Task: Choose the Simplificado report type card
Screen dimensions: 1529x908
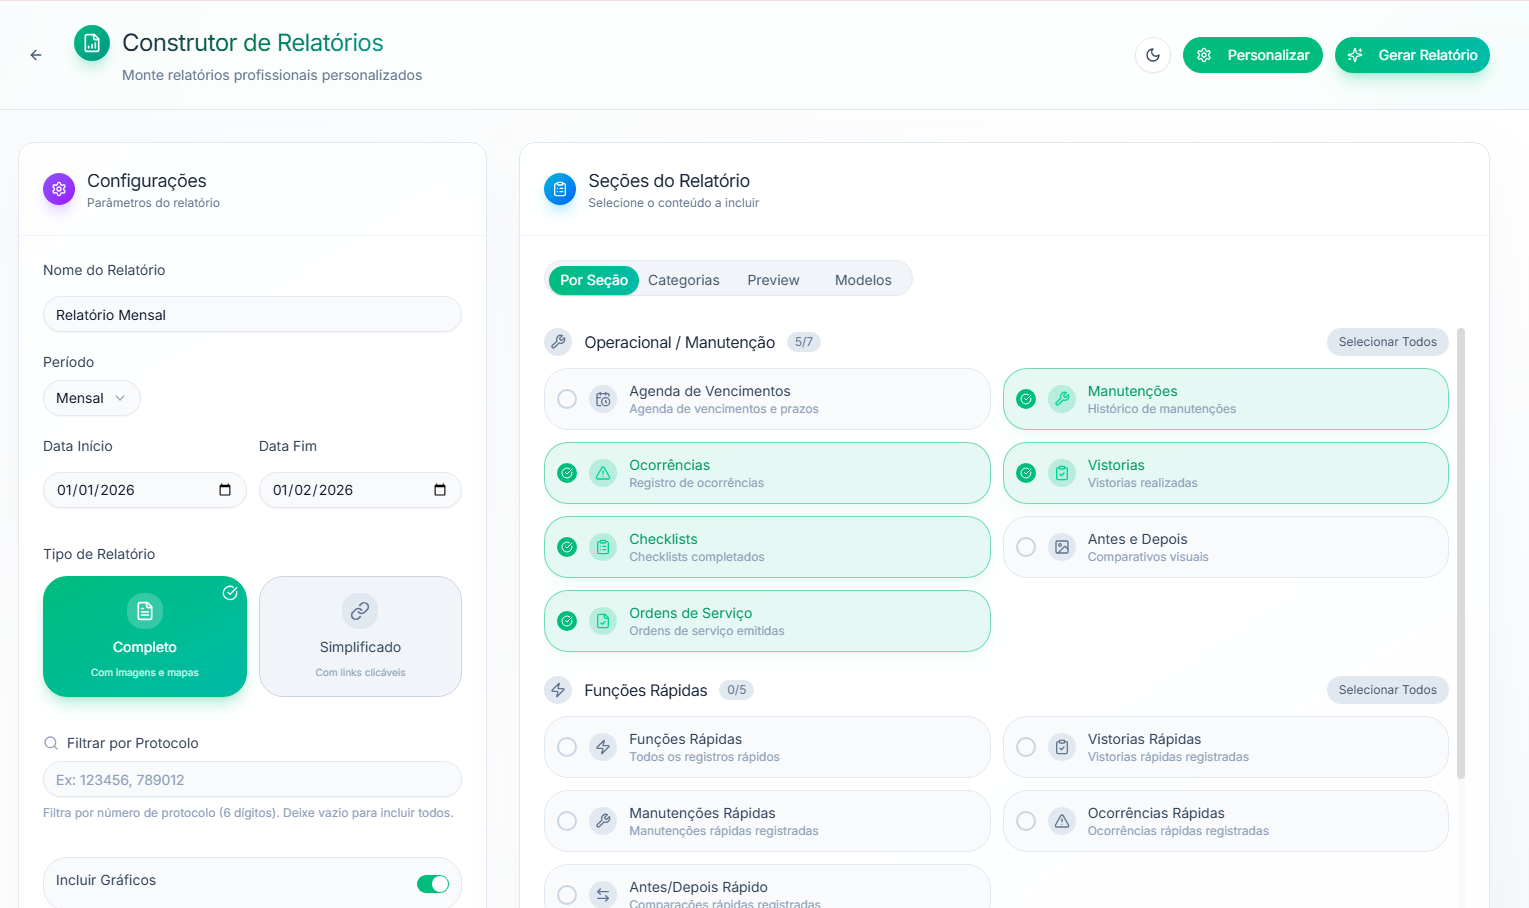Action: pyautogui.click(x=360, y=636)
